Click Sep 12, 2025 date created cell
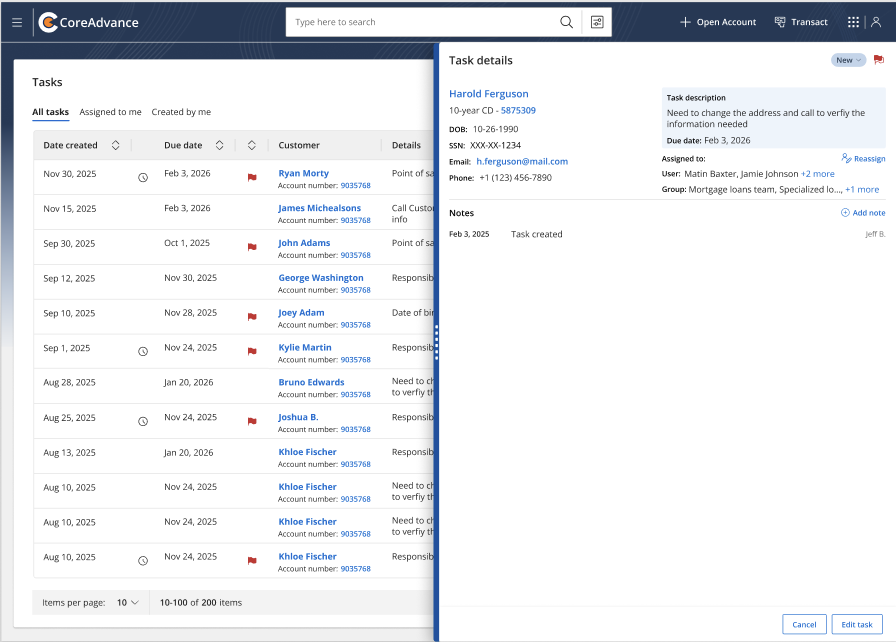This screenshot has width=896, height=642. point(69,278)
